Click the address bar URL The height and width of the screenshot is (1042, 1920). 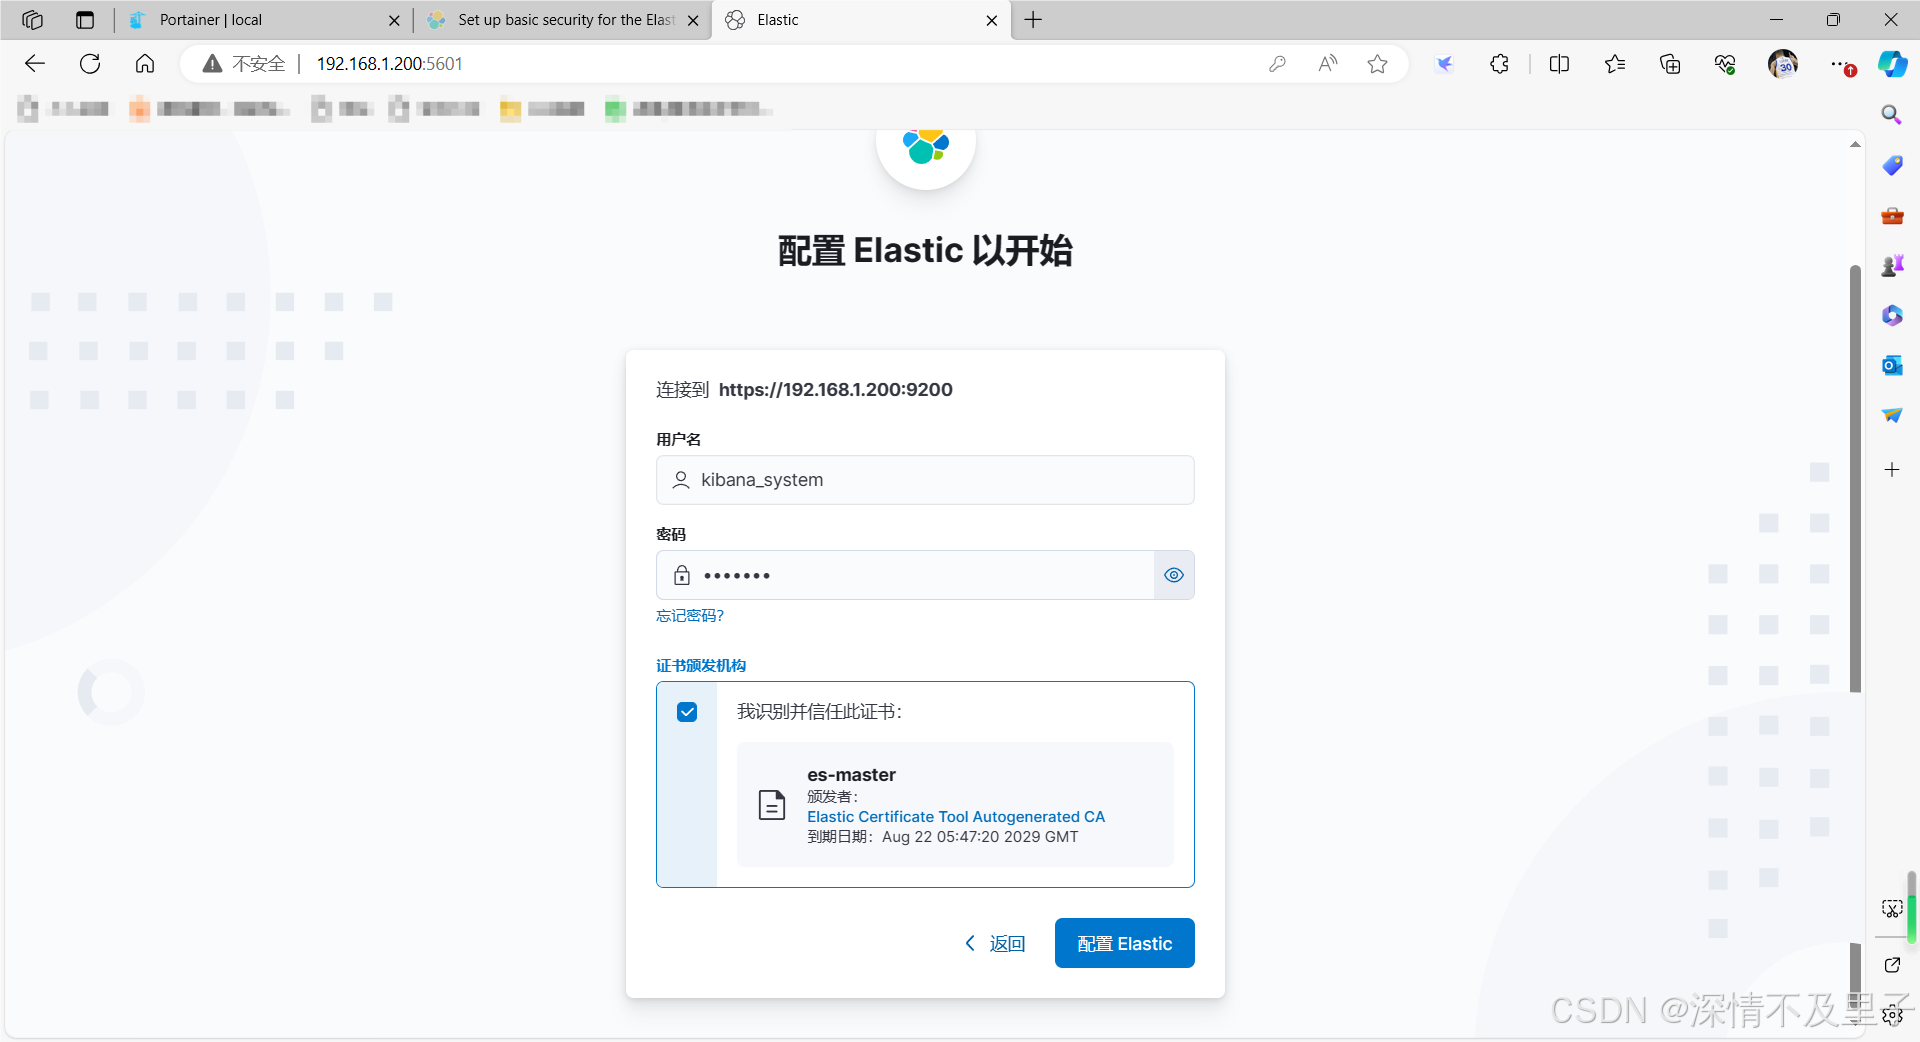[x=390, y=64]
